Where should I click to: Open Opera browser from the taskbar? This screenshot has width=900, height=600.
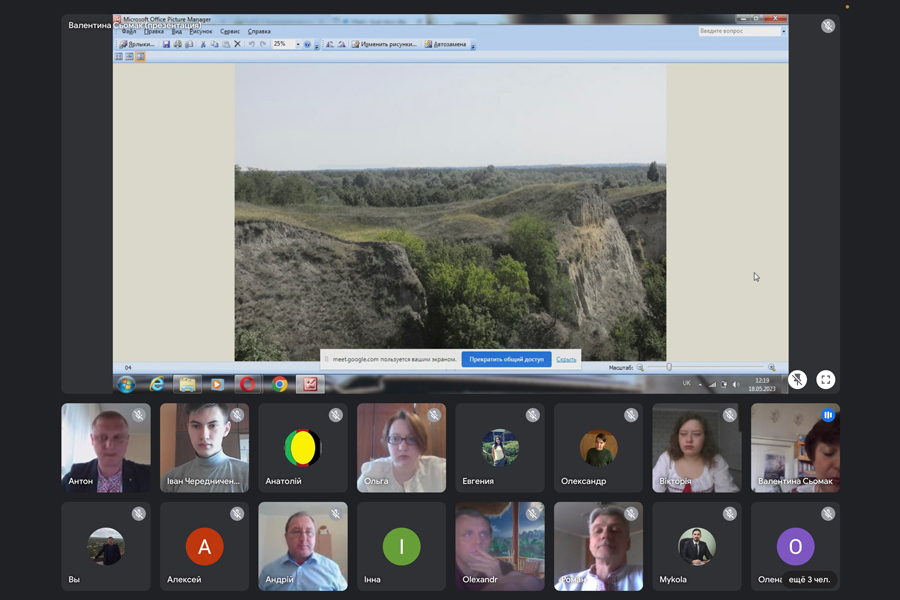tap(248, 384)
